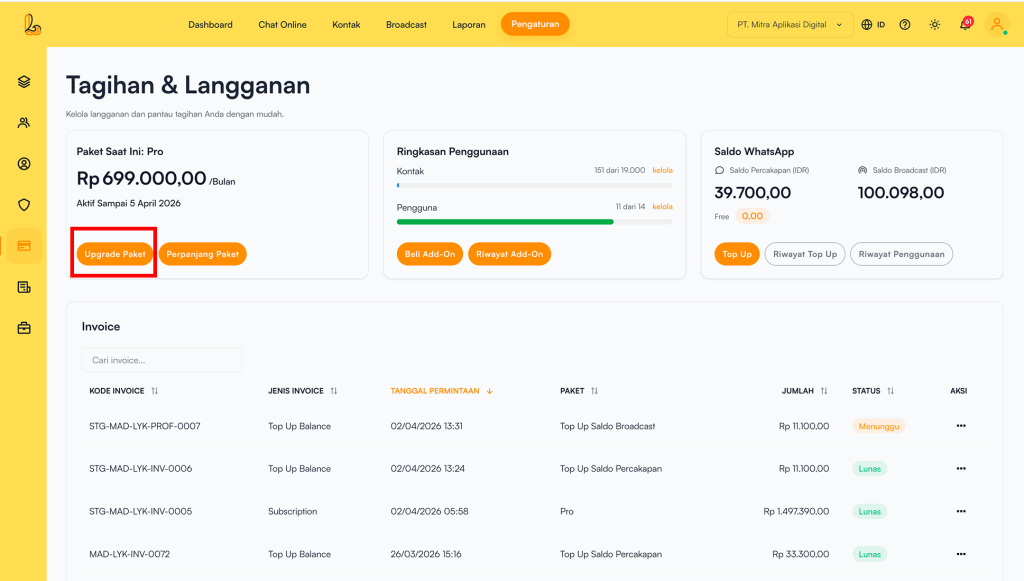This screenshot has width=1024, height=581.
Task: Go to the Broadcast menu
Action: pyautogui.click(x=406, y=25)
